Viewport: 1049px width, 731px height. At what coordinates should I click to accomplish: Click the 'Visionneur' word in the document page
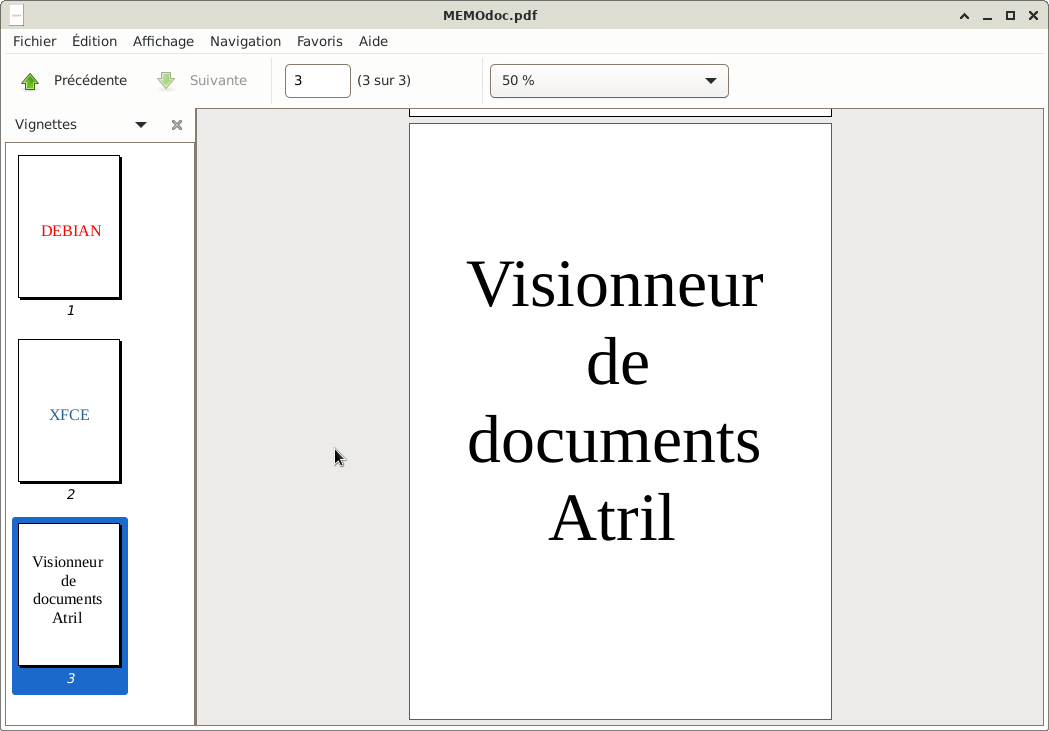(x=615, y=284)
